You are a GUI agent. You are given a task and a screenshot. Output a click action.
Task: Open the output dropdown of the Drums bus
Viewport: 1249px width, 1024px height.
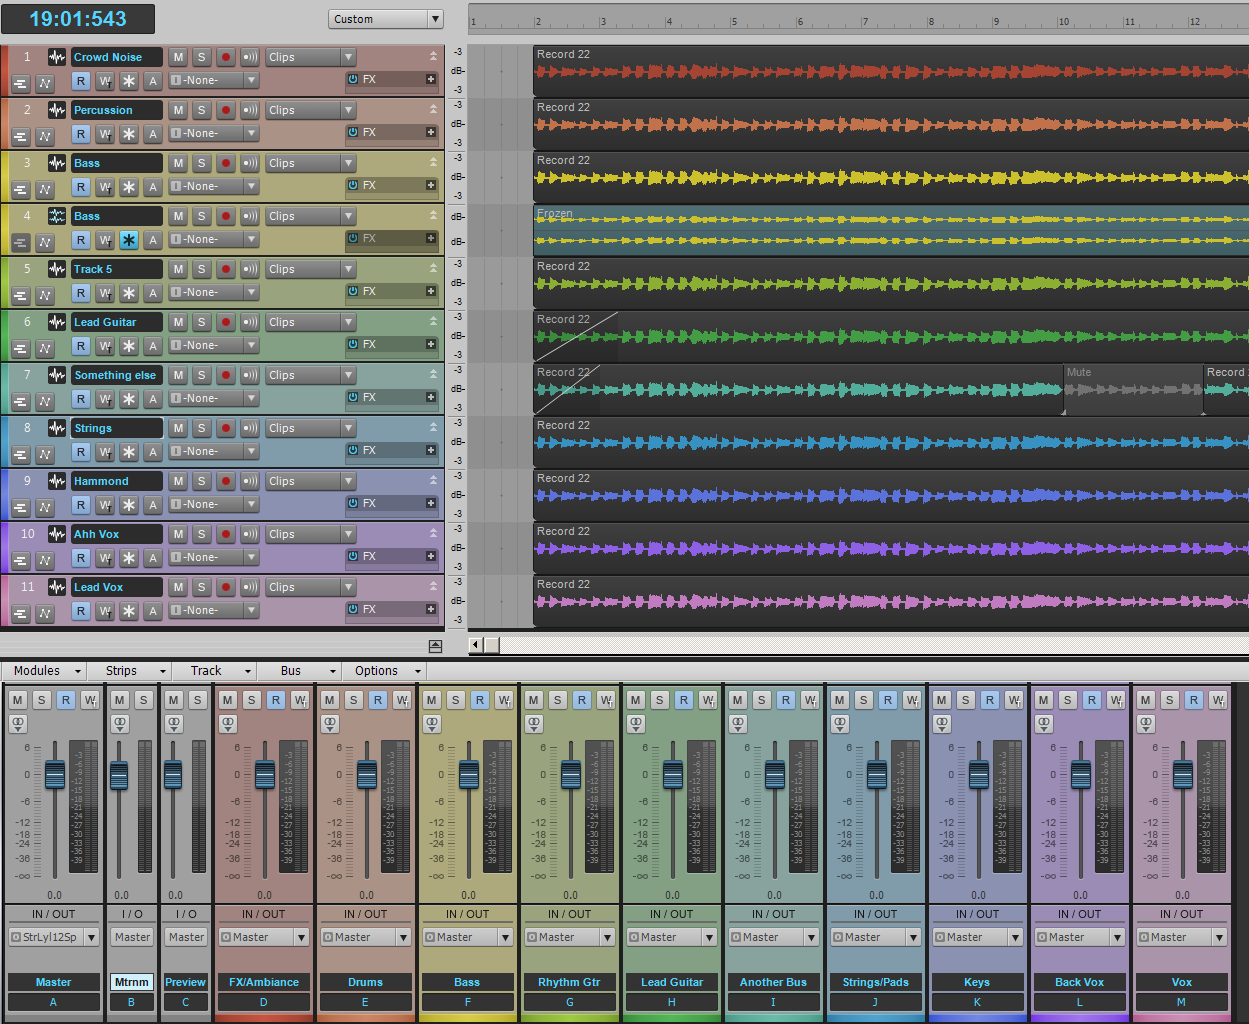tap(403, 937)
